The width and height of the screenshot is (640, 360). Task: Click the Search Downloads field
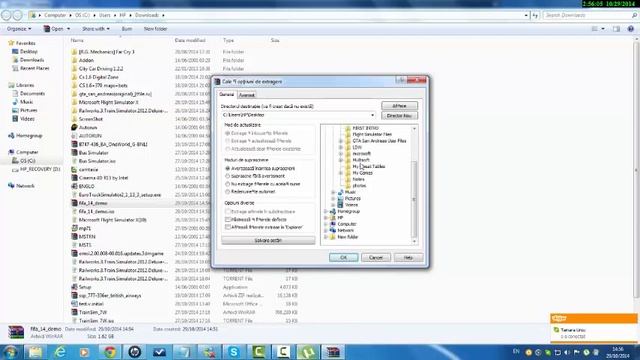[x=590, y=15]
